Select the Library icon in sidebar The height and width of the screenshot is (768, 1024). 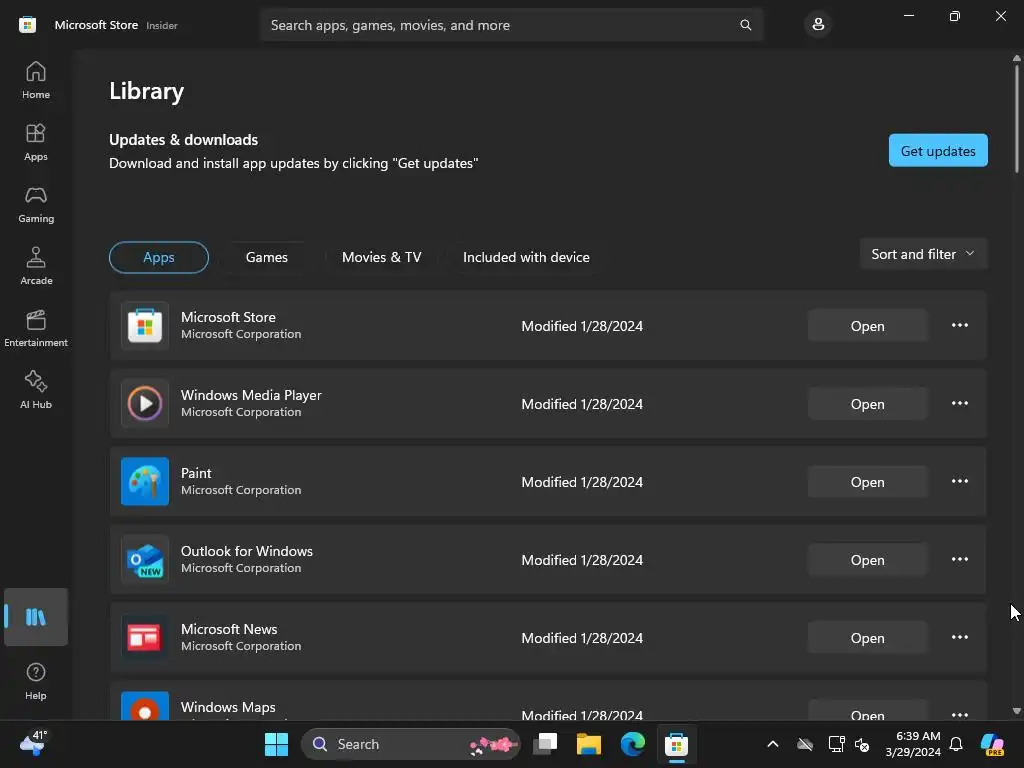click(36, 617)
